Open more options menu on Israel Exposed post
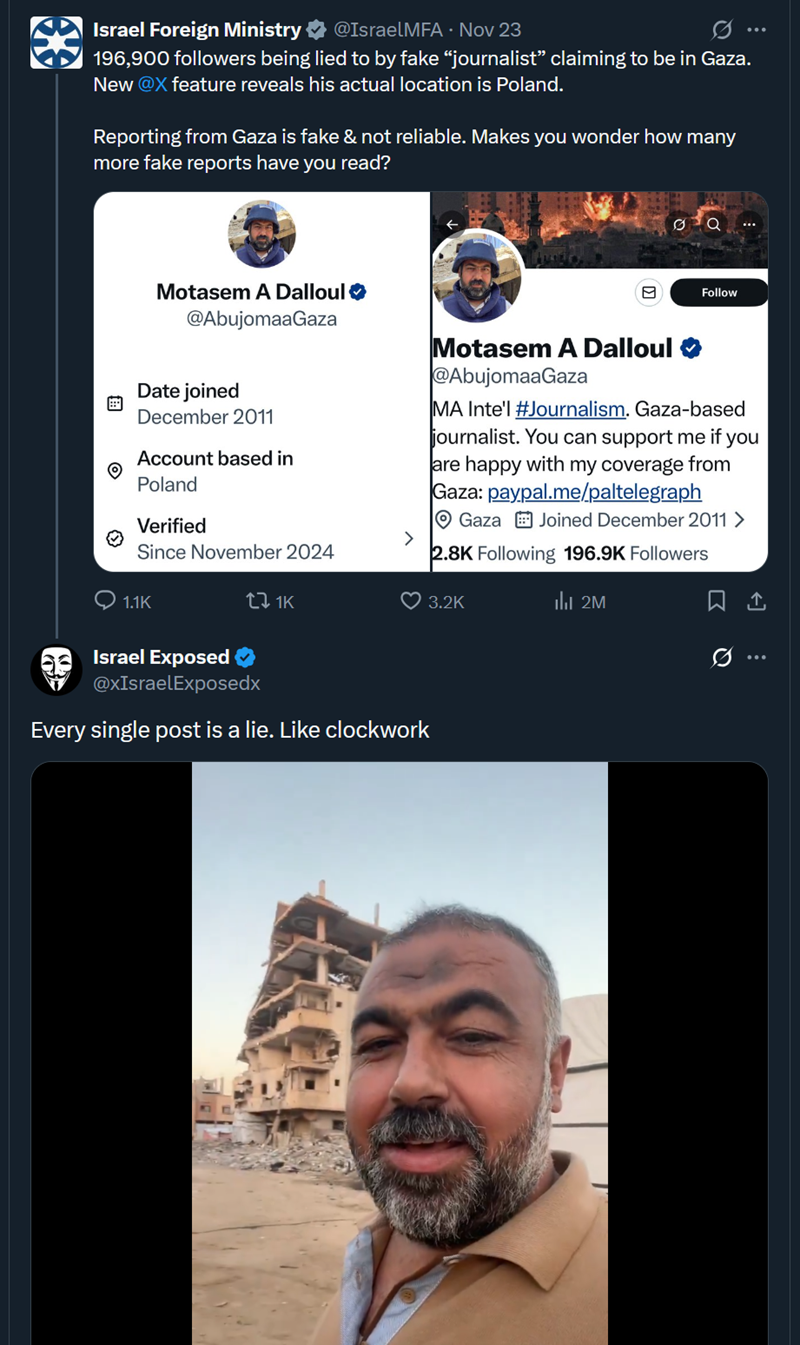The height and width of the screenshot is (1345, 800). point(757,657)
